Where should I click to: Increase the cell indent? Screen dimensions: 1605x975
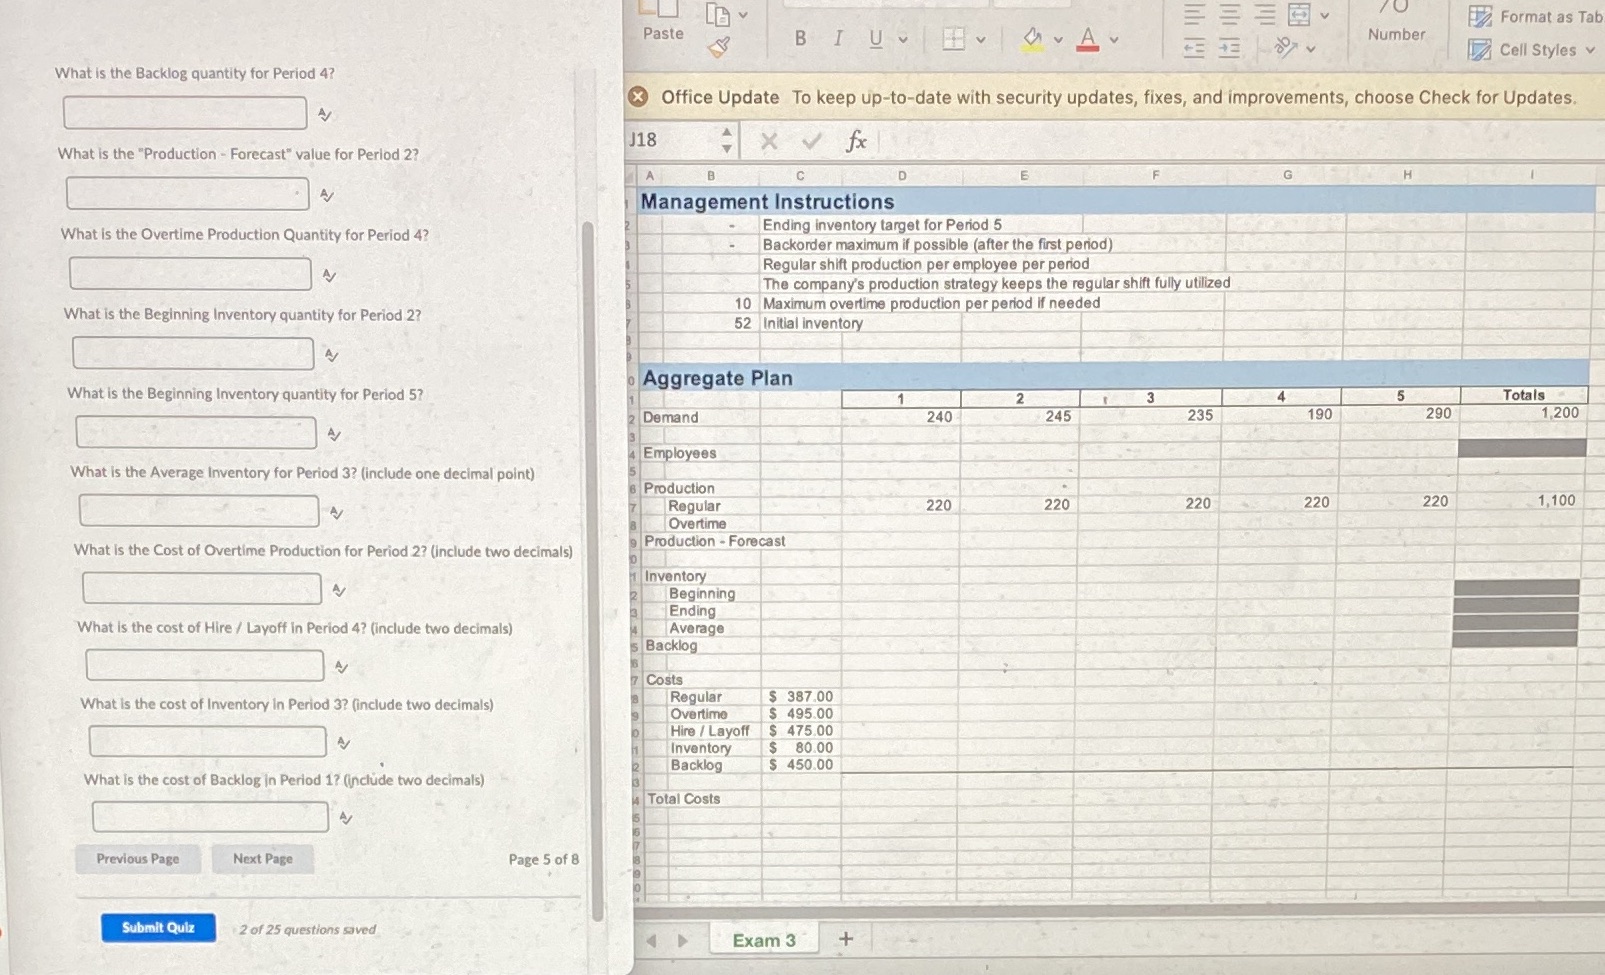click(1230, 48)
